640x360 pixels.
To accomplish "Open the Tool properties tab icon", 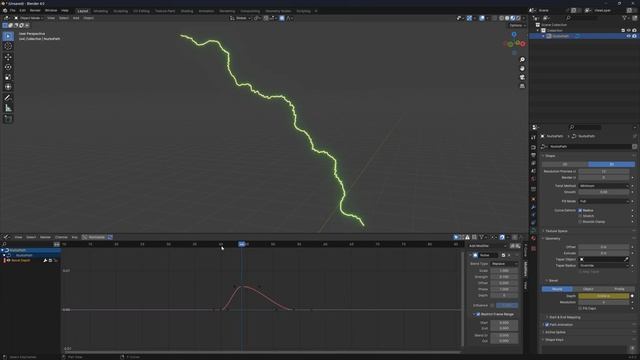I will point(533,138).
